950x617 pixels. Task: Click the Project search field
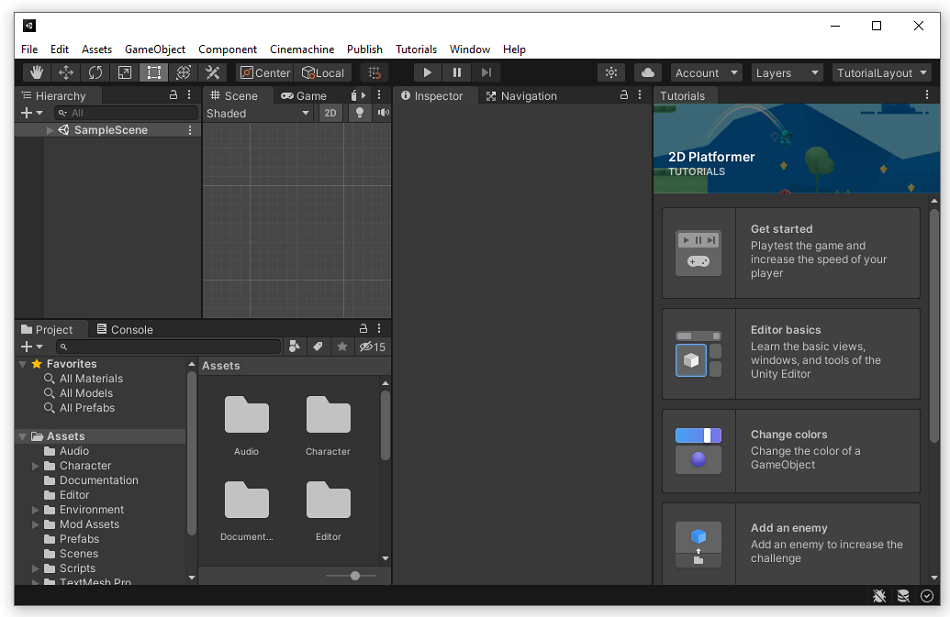(x=168, y=347)
